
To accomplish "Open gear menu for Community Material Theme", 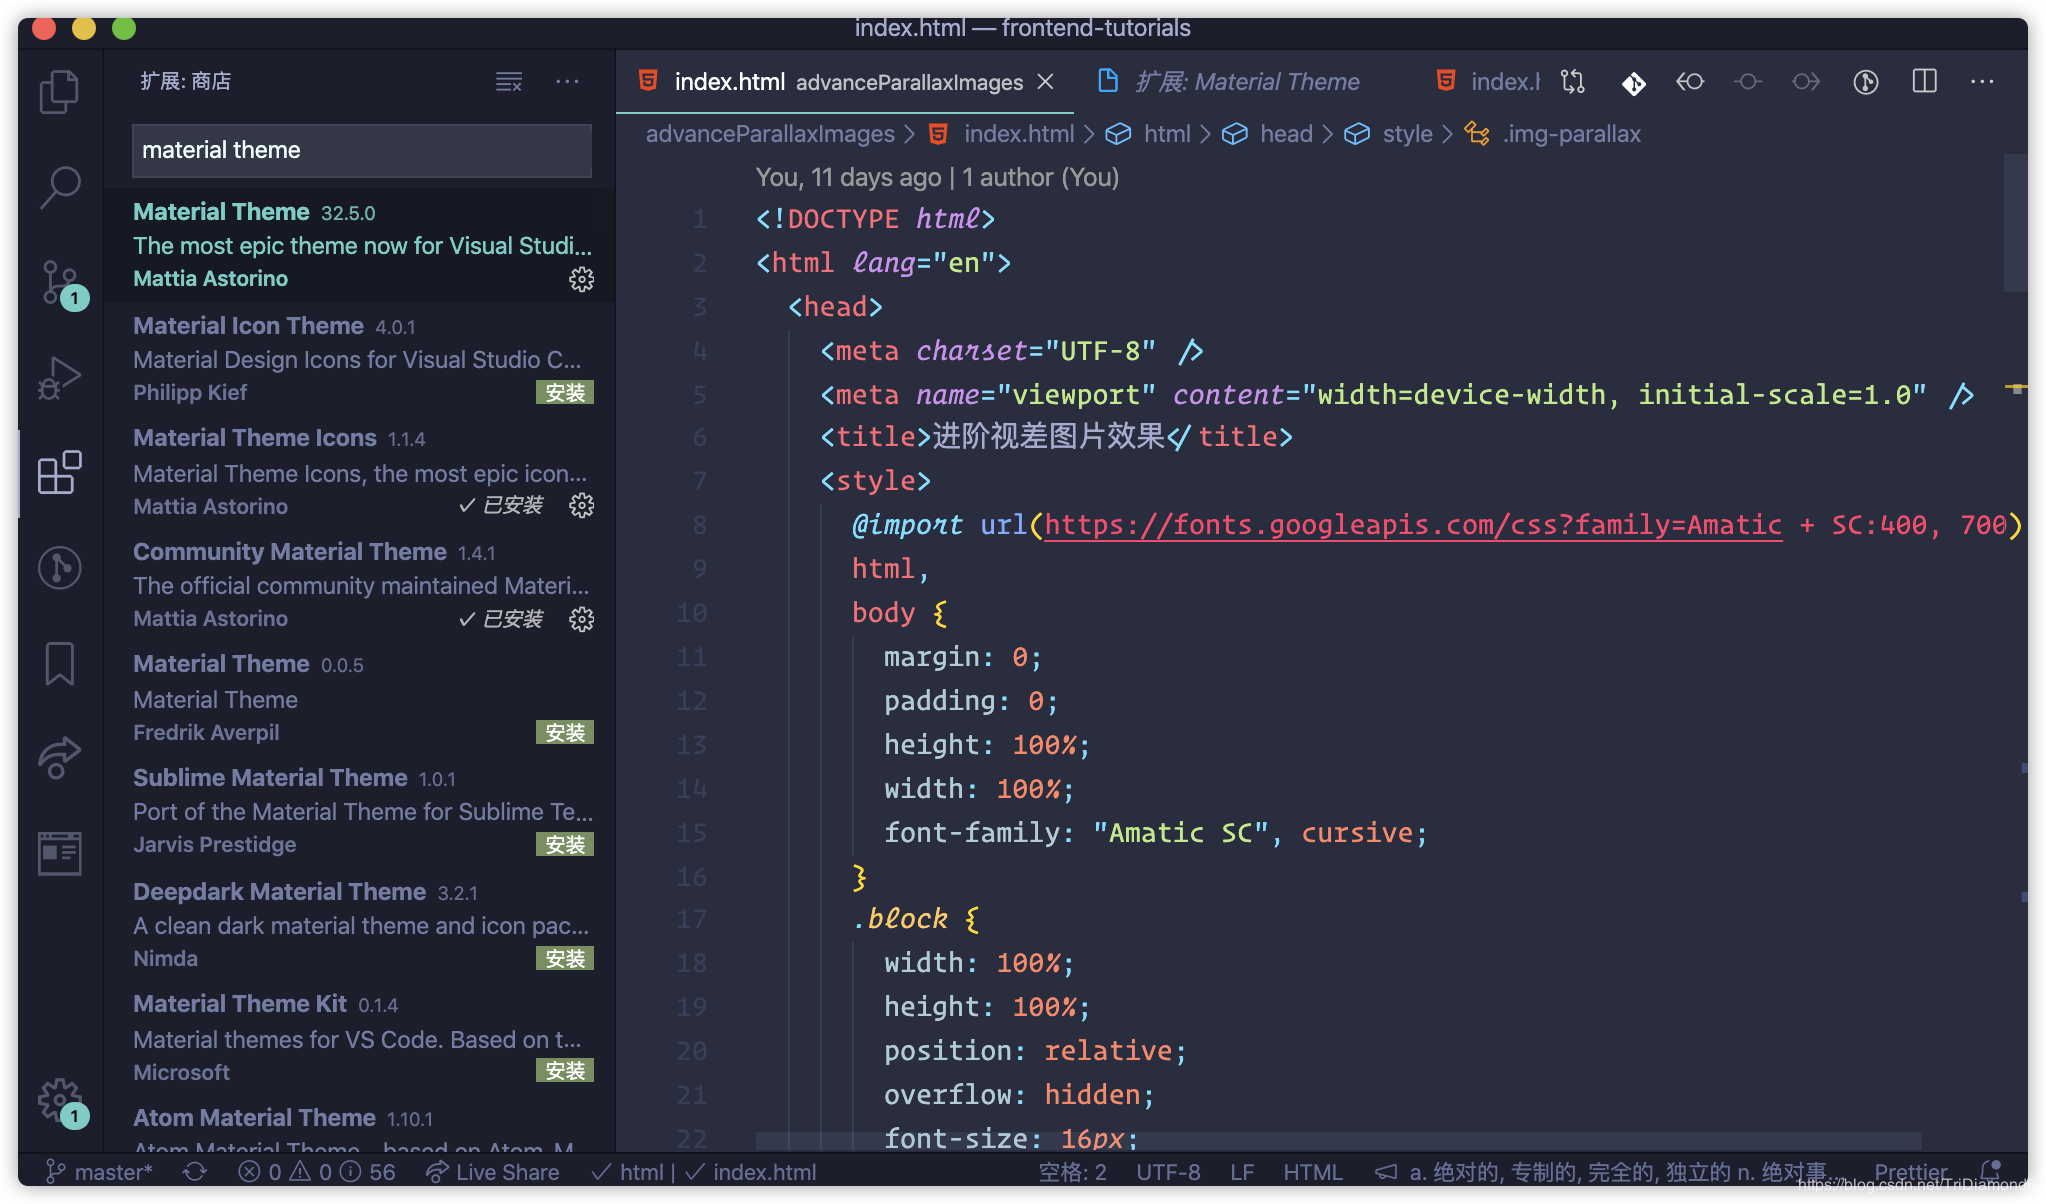I will pos(581,620).
